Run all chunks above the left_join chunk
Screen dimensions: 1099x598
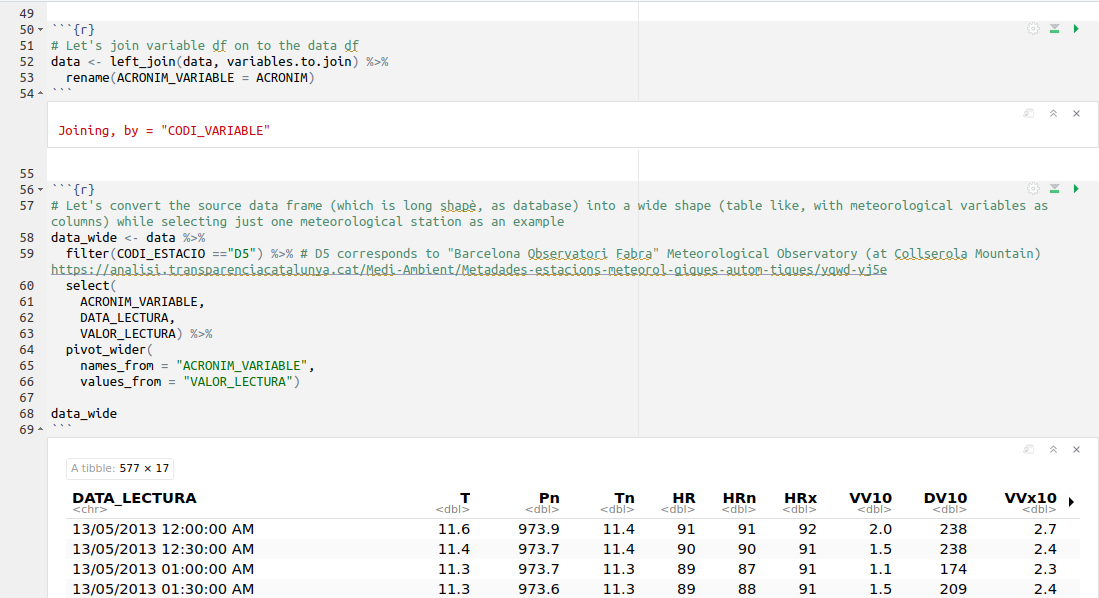1054,29
